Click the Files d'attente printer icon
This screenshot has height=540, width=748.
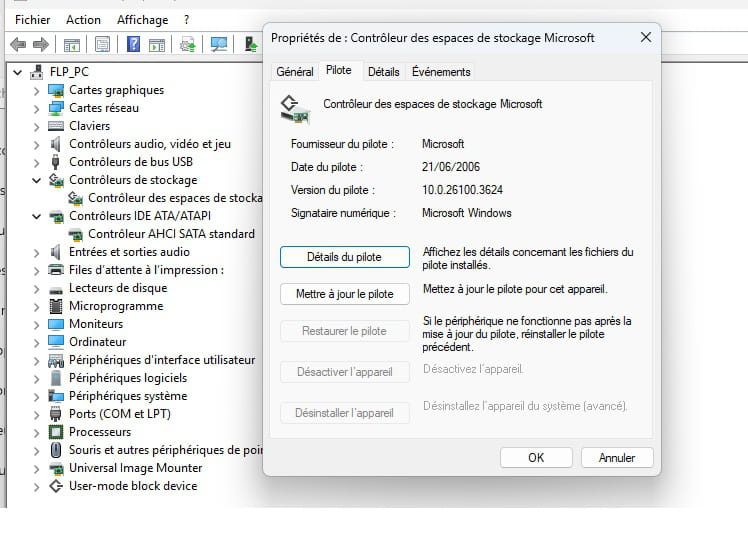[x=56, y=270]
